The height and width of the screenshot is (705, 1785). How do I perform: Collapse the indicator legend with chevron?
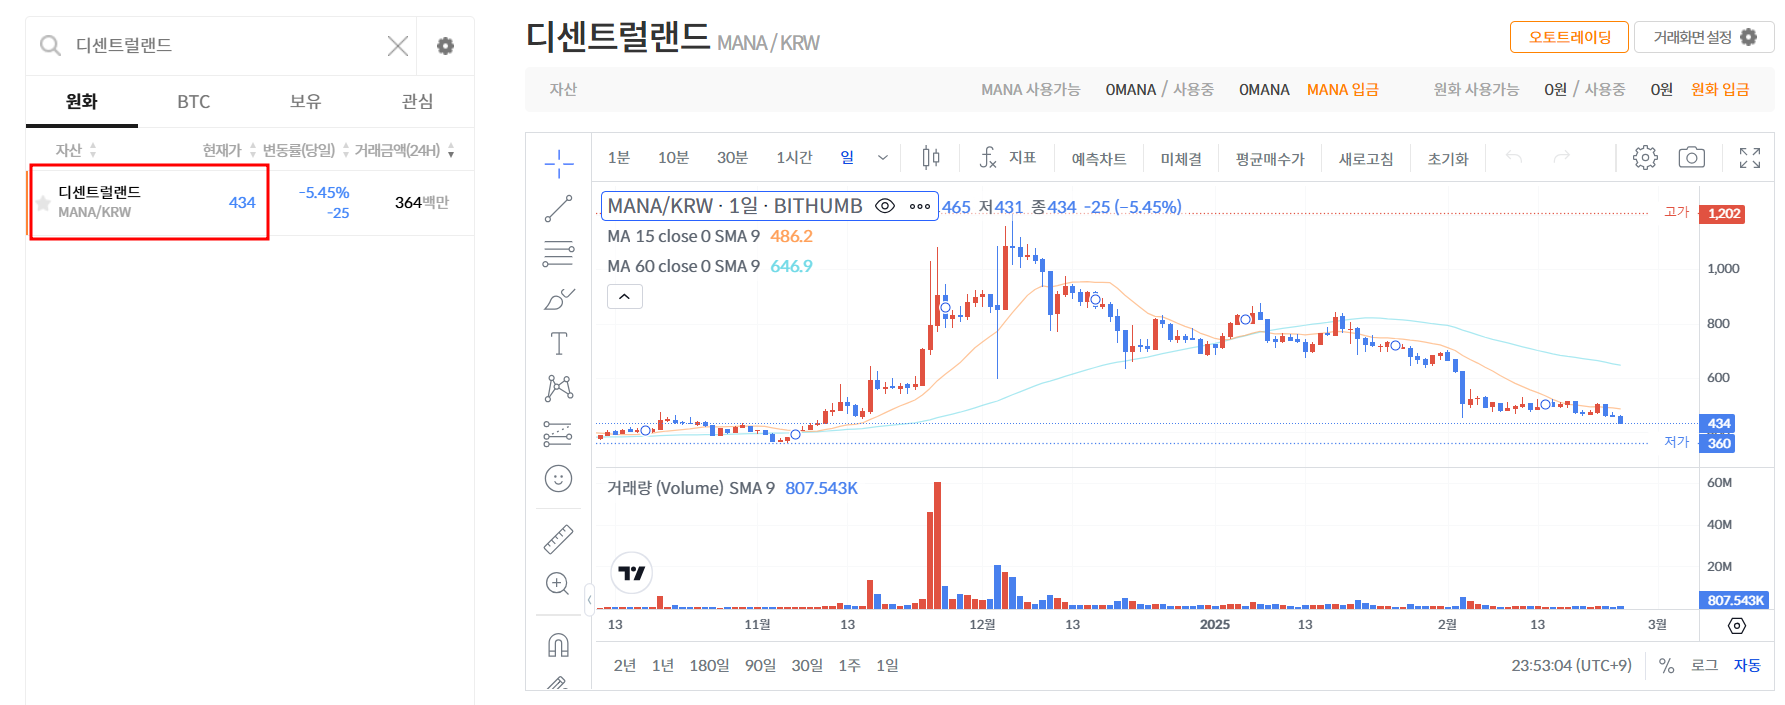click(625, 297)
